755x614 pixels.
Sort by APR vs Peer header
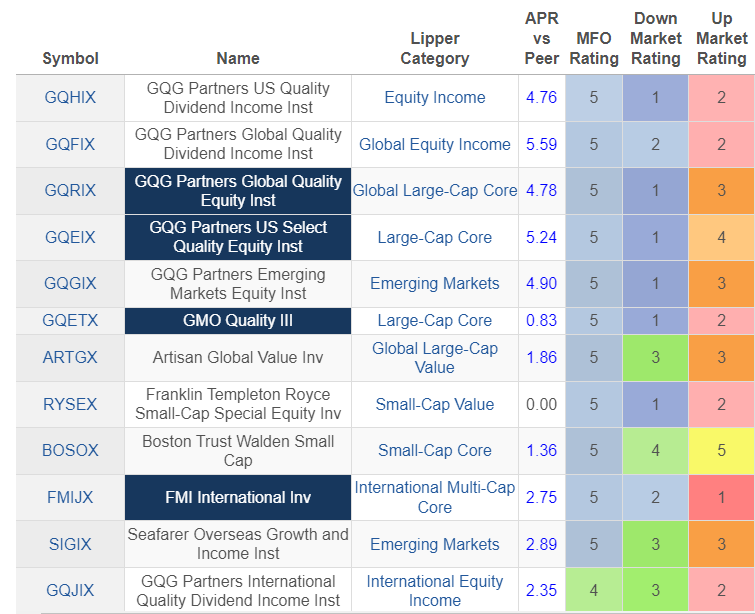click(541, 38)
